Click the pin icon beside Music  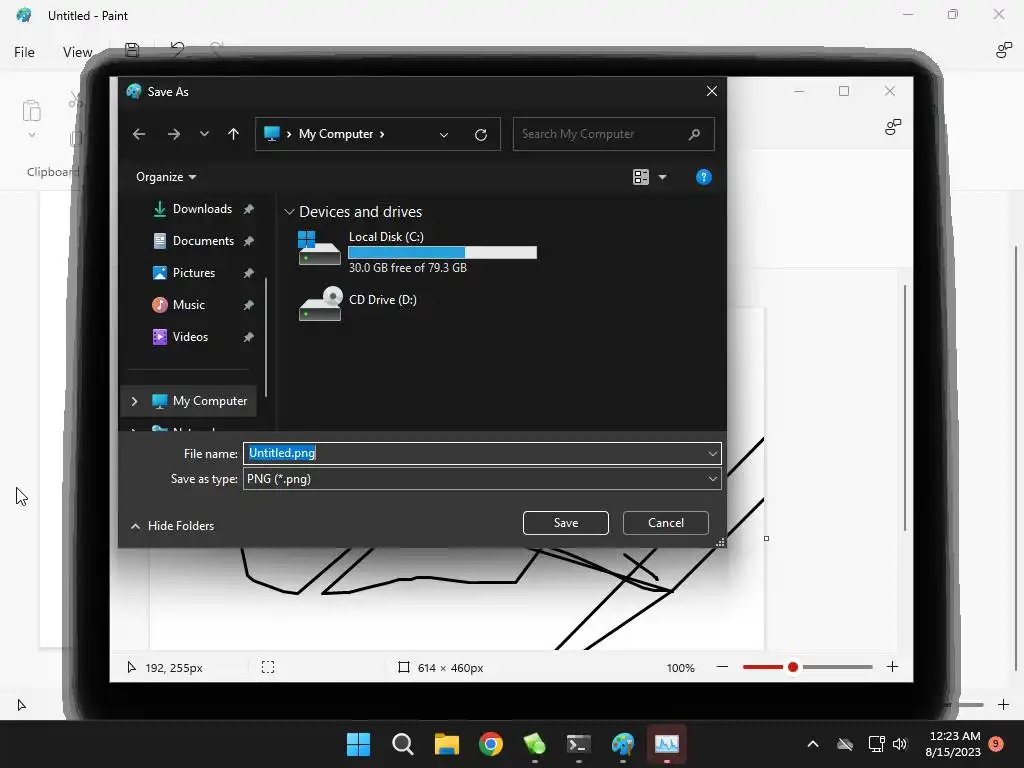click(248, 305)
